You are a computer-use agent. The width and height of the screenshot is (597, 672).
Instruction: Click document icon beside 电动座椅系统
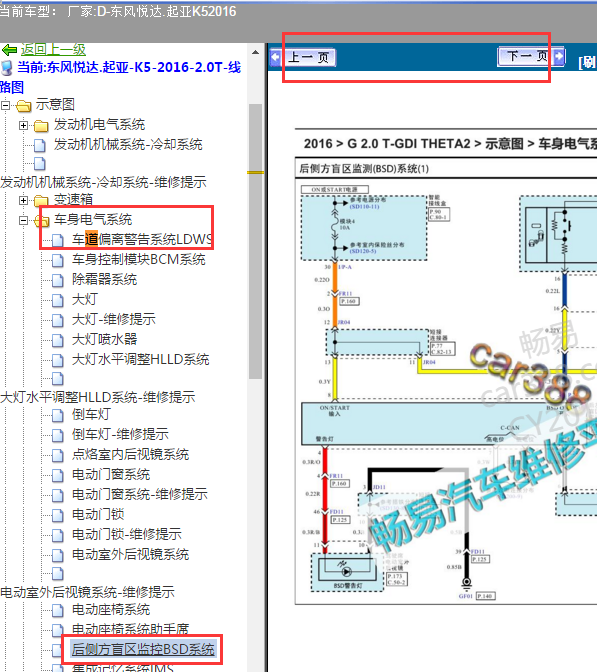pyautogui.click(x=58, y=610)
